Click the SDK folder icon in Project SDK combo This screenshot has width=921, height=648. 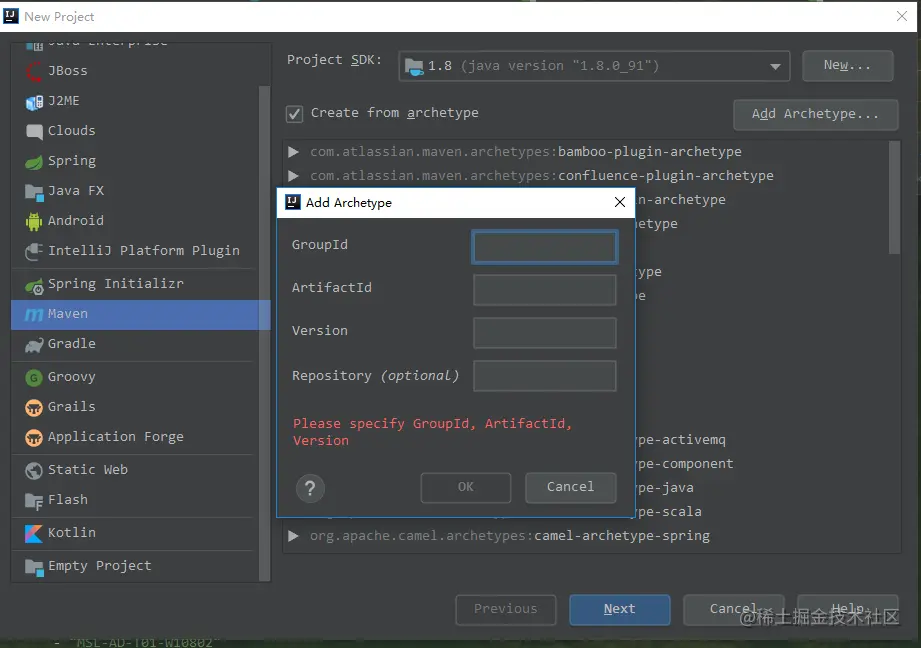[414, 67]
